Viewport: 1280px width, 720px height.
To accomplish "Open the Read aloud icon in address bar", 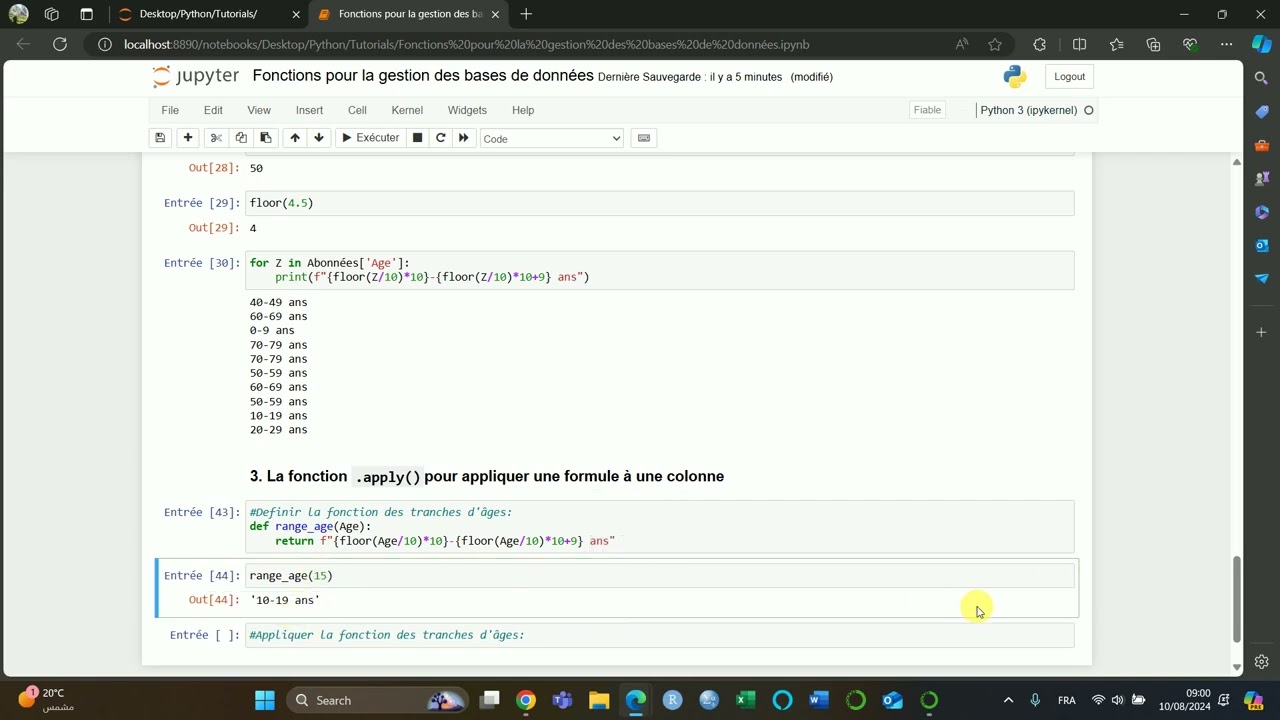I will coord(962,44).
